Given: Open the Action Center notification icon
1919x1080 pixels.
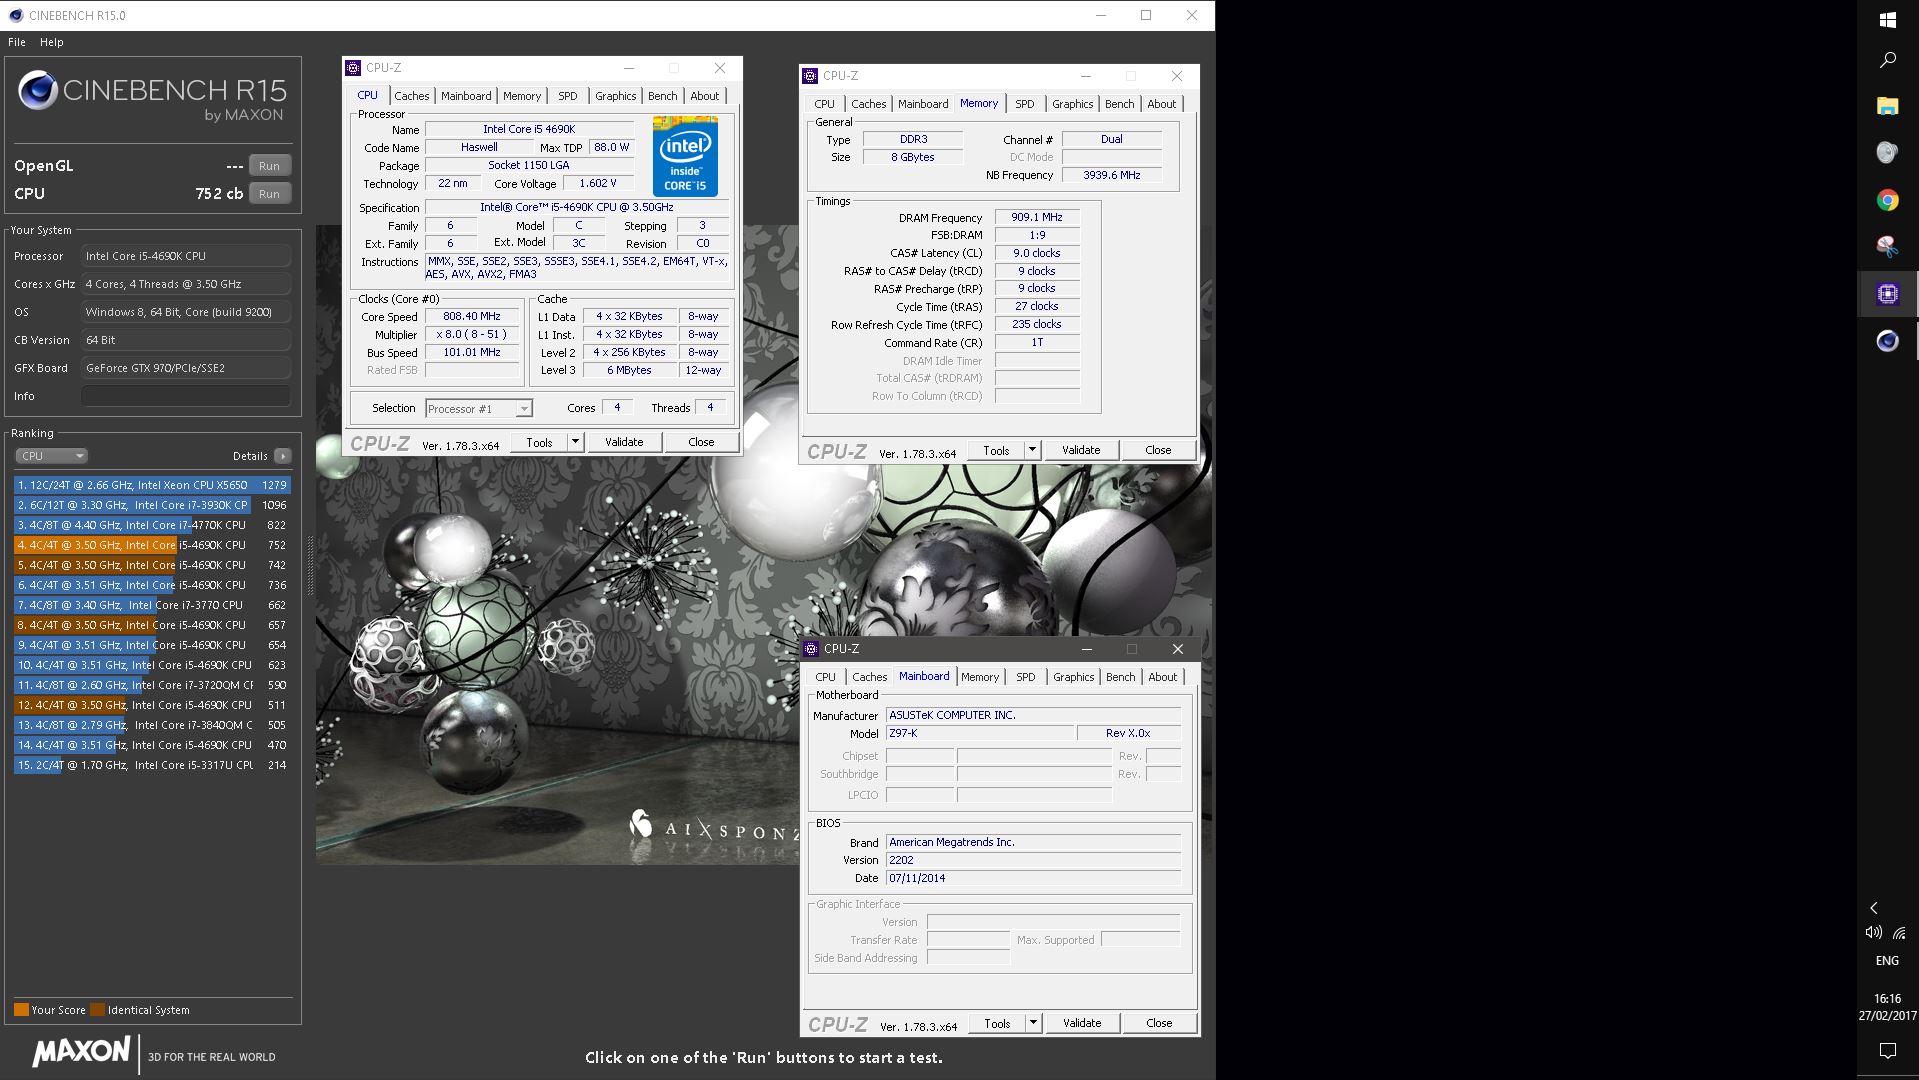Looking at the screenshot, I should tap(1887, 1050).
